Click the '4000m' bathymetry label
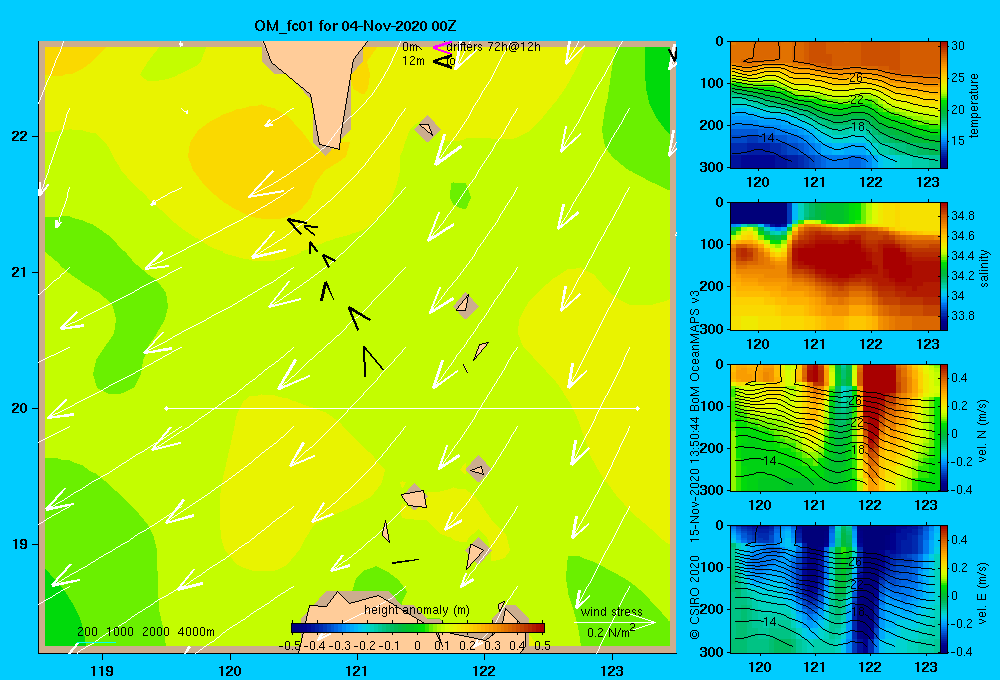The height and width of the screenshot is (680, 1000). [x=196, y=632]
